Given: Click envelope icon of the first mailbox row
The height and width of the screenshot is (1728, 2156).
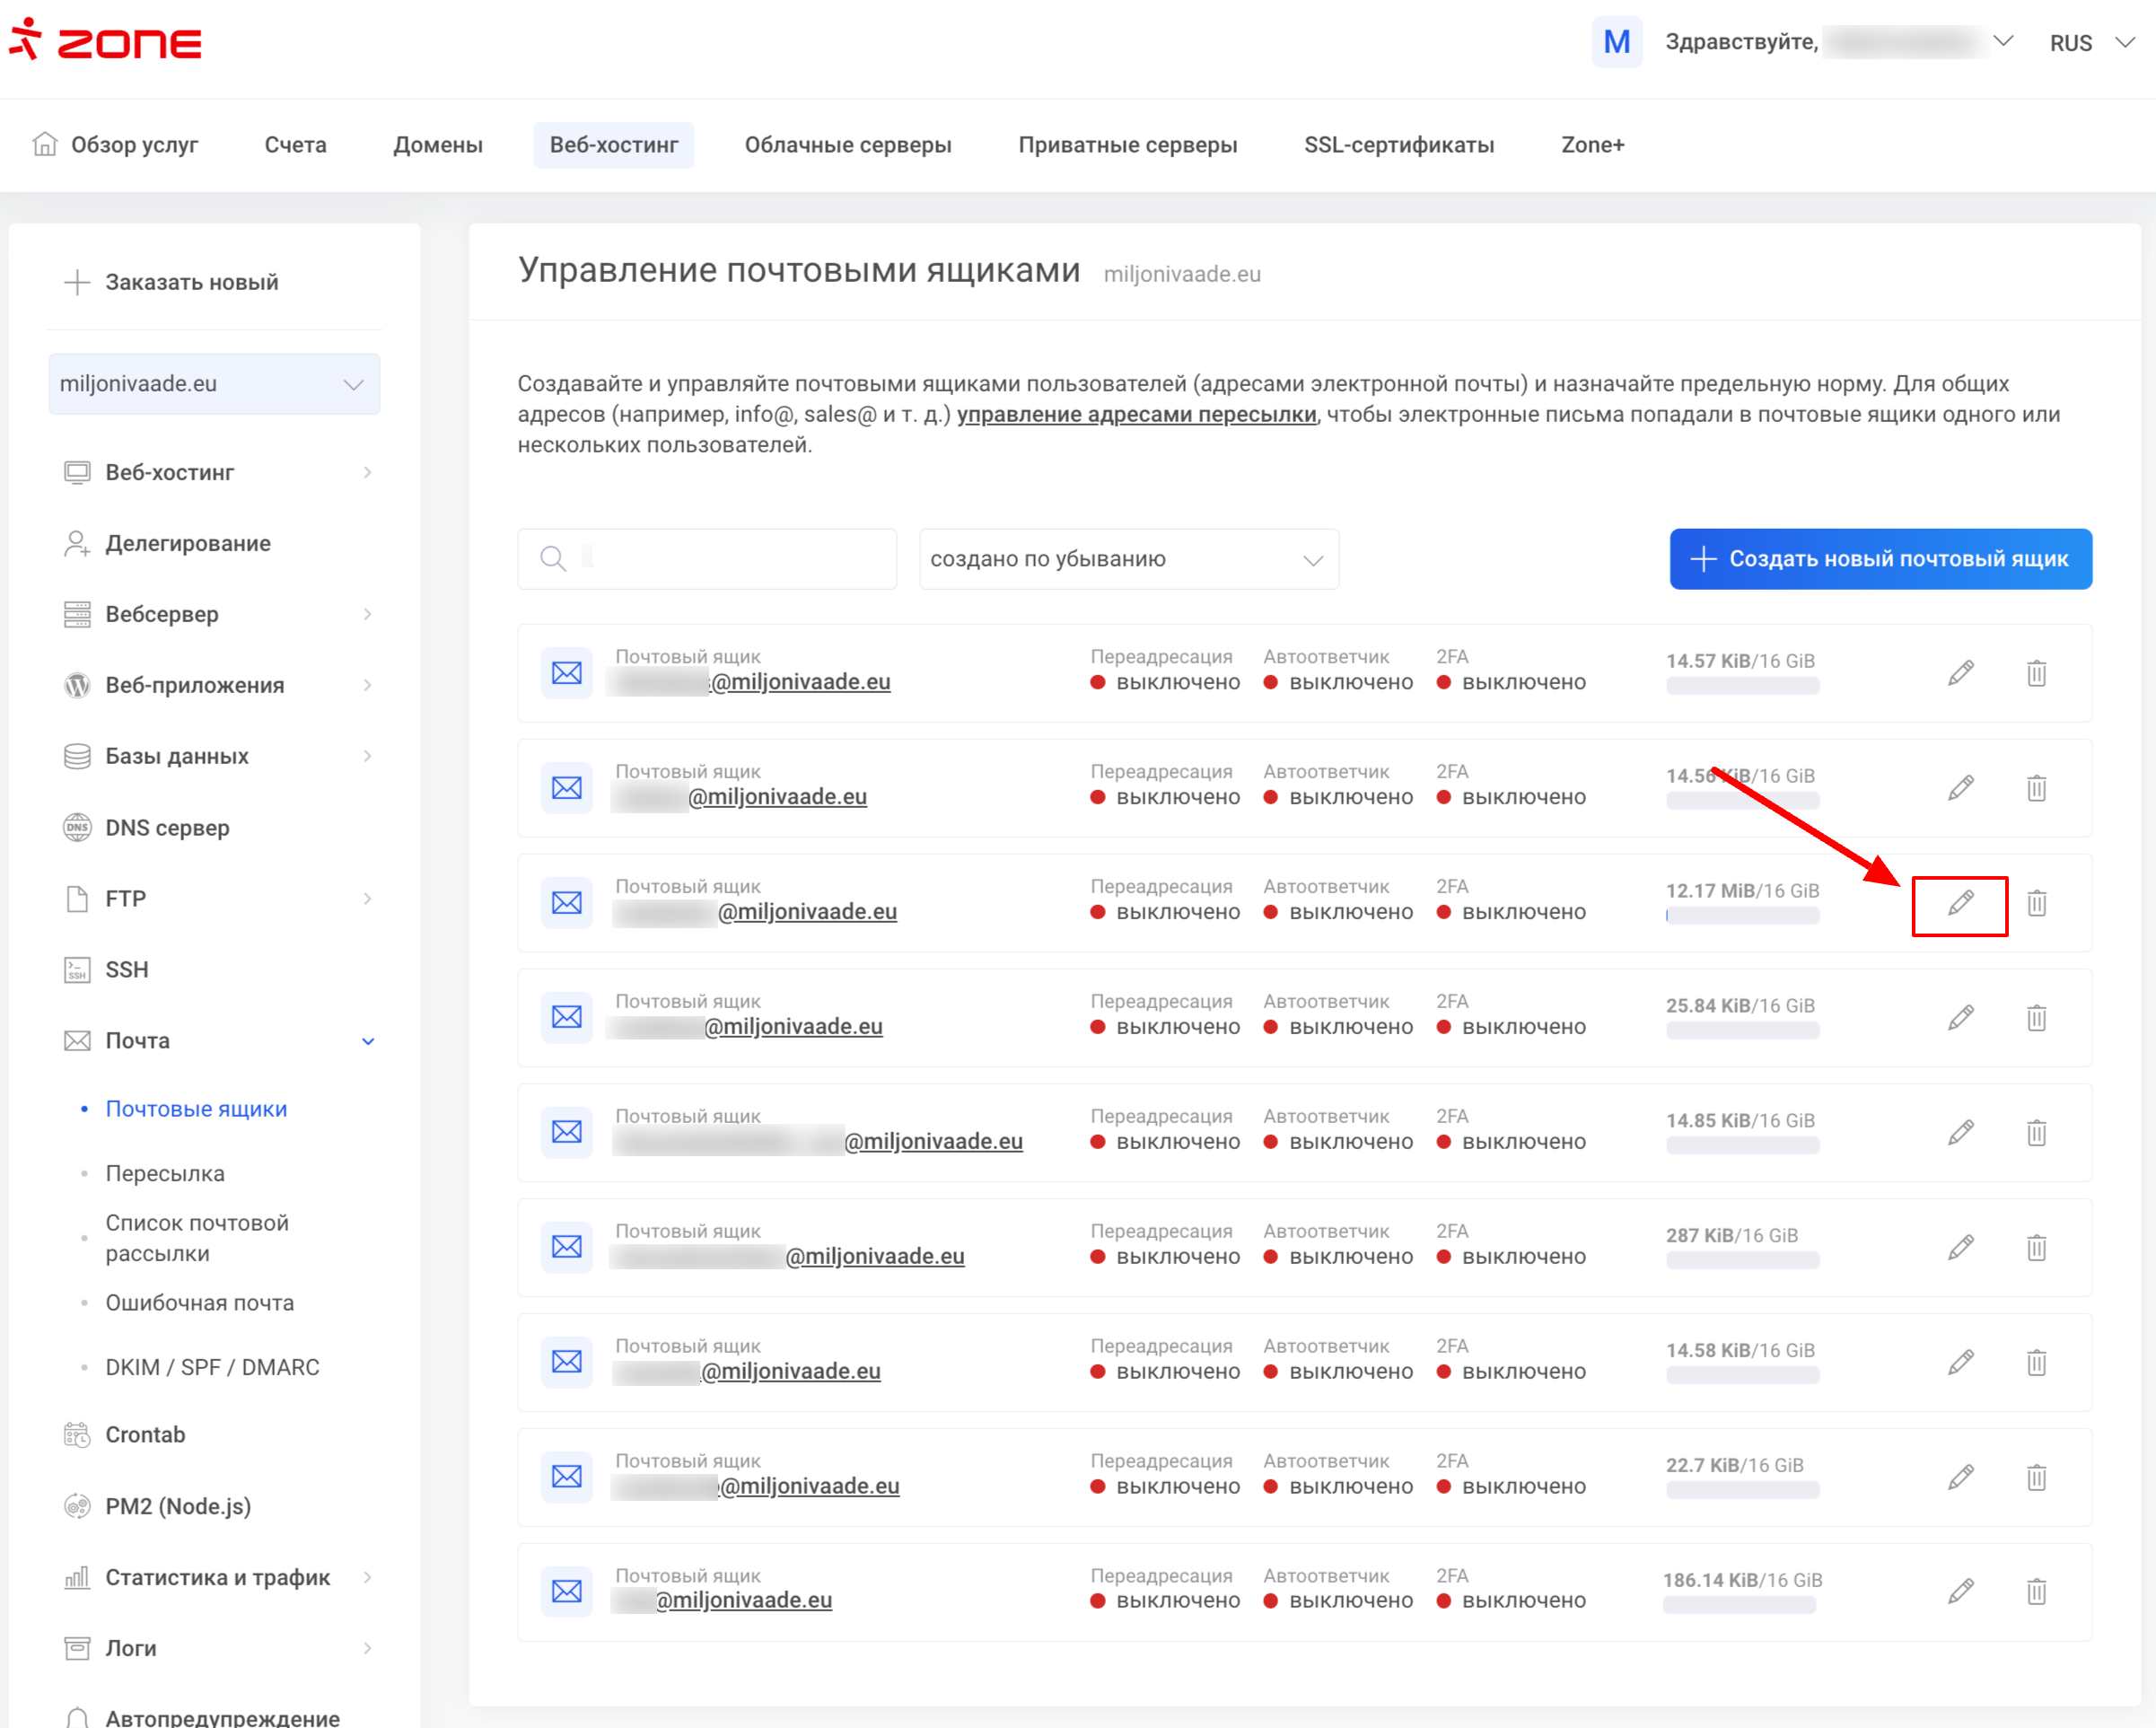Looking at the screenshot, I should coord(566,673).
